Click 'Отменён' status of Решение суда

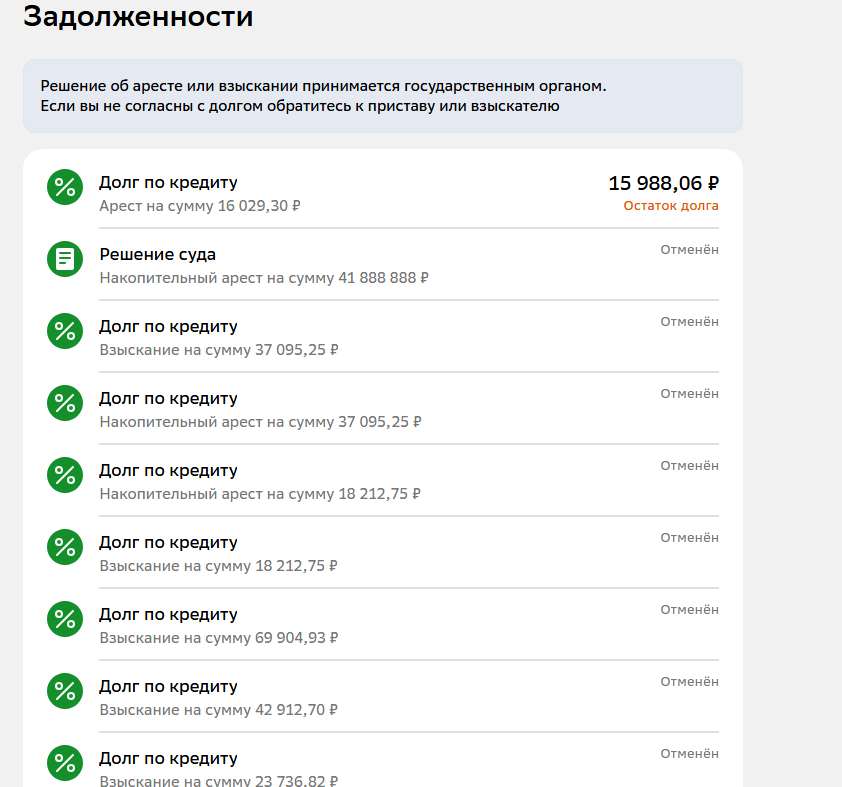689,250
